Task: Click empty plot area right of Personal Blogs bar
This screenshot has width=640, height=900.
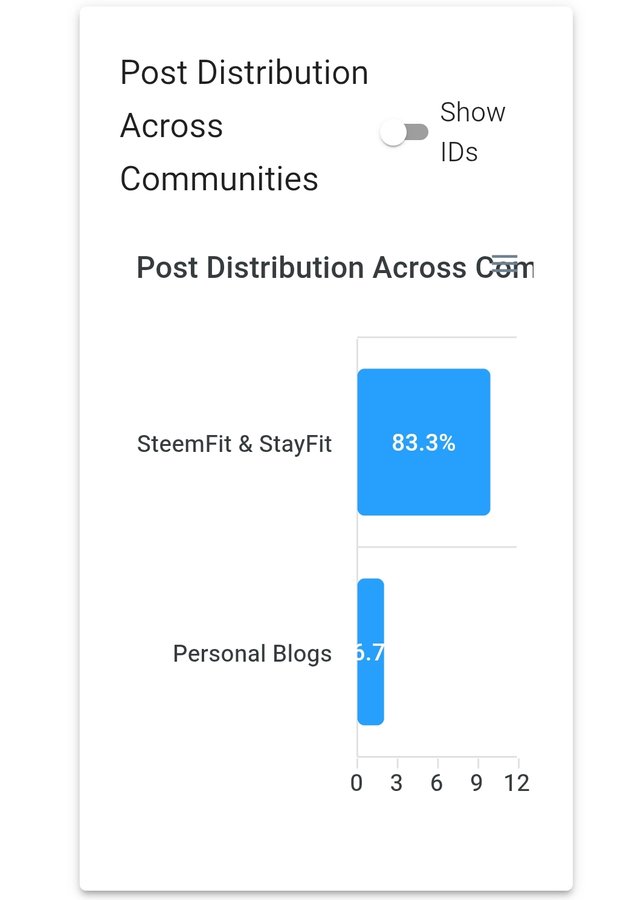Action: pos(451,651)
